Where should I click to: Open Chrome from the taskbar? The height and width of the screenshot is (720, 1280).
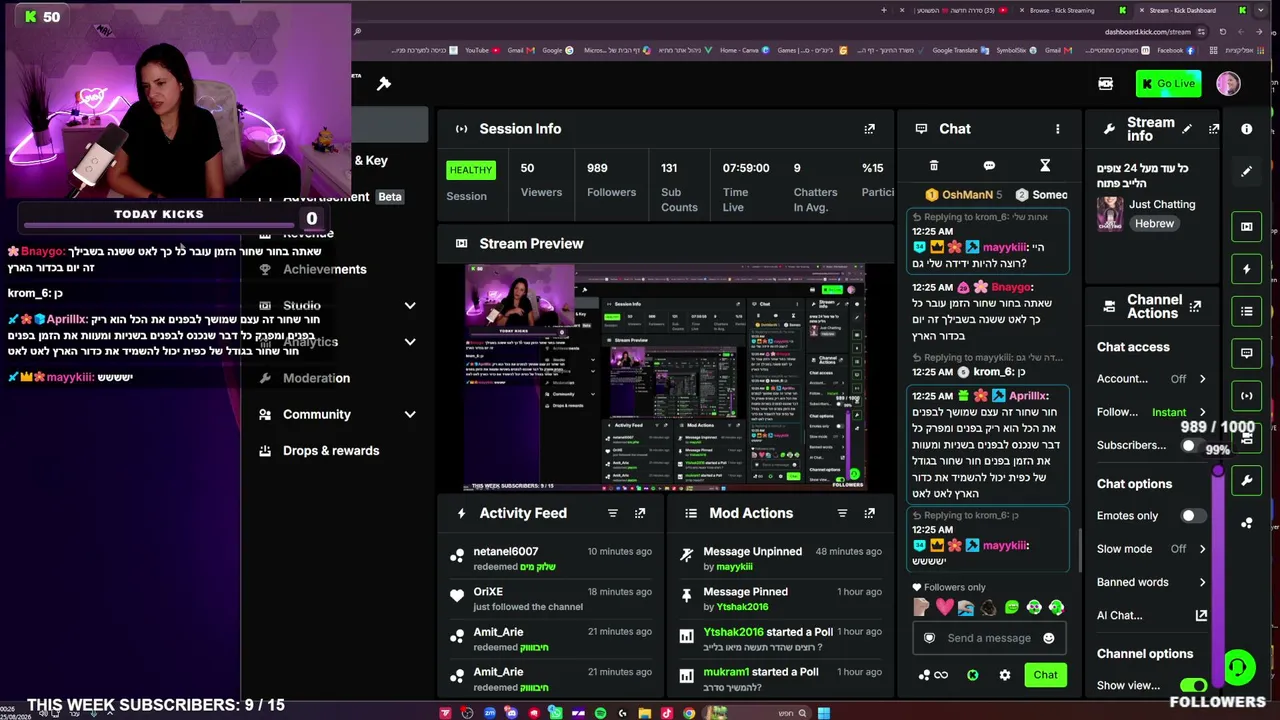click(689, 713)
